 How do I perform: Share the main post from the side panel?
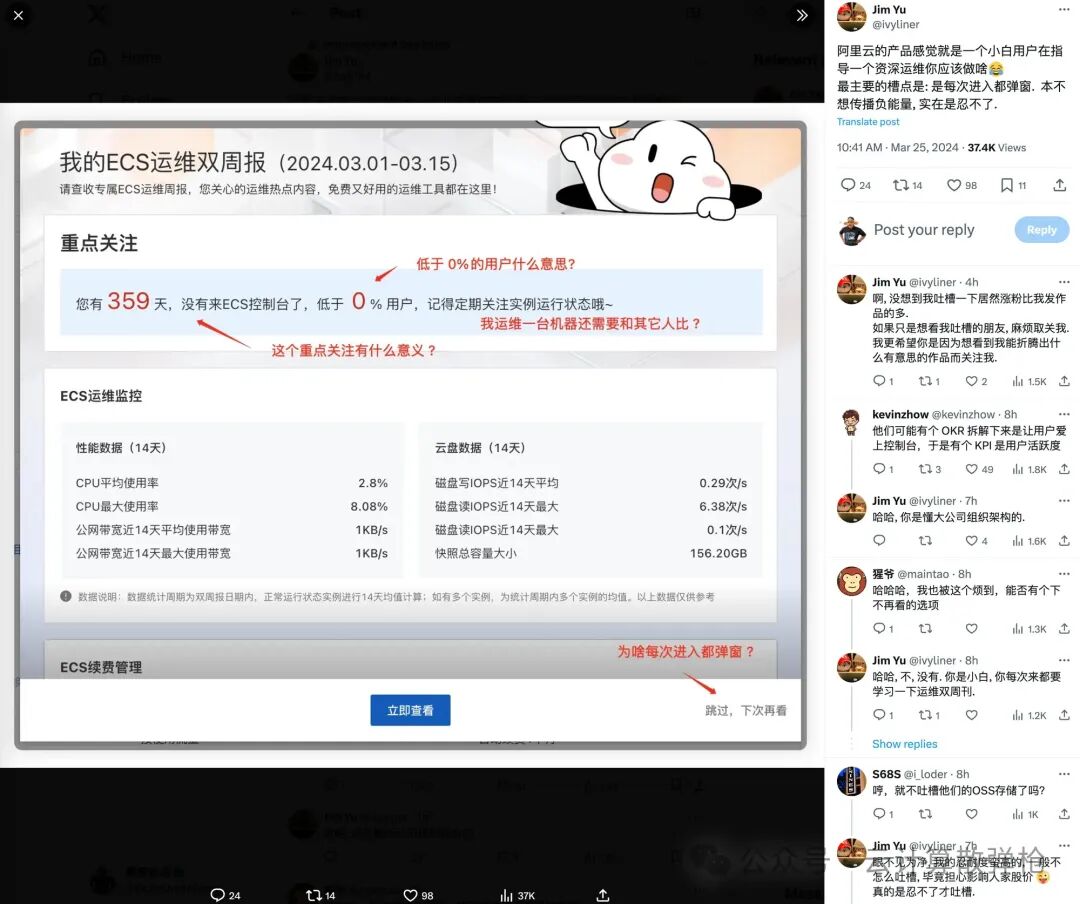pyautogui.click(x=1060, y=185)
